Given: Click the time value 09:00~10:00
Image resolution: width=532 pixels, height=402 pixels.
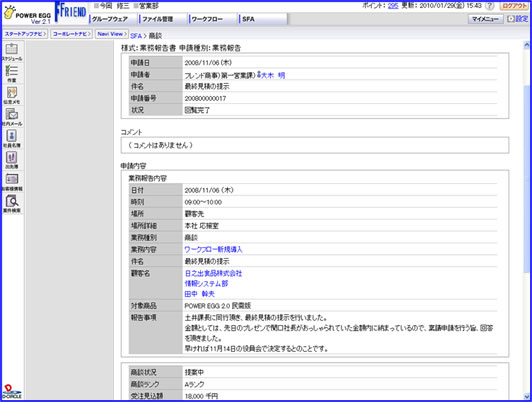Looking at the screenshot, I should tap(203, 202).
